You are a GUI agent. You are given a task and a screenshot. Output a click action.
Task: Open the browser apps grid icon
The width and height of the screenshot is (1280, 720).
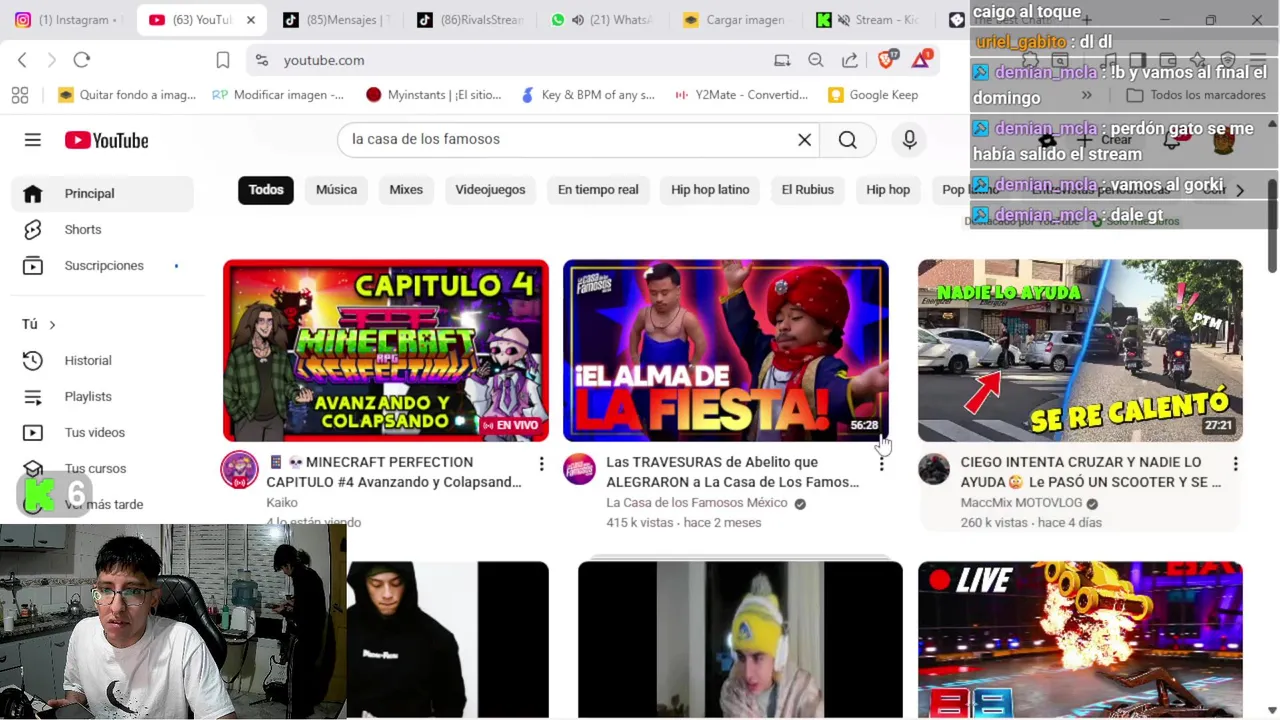(x=20, y=95)
